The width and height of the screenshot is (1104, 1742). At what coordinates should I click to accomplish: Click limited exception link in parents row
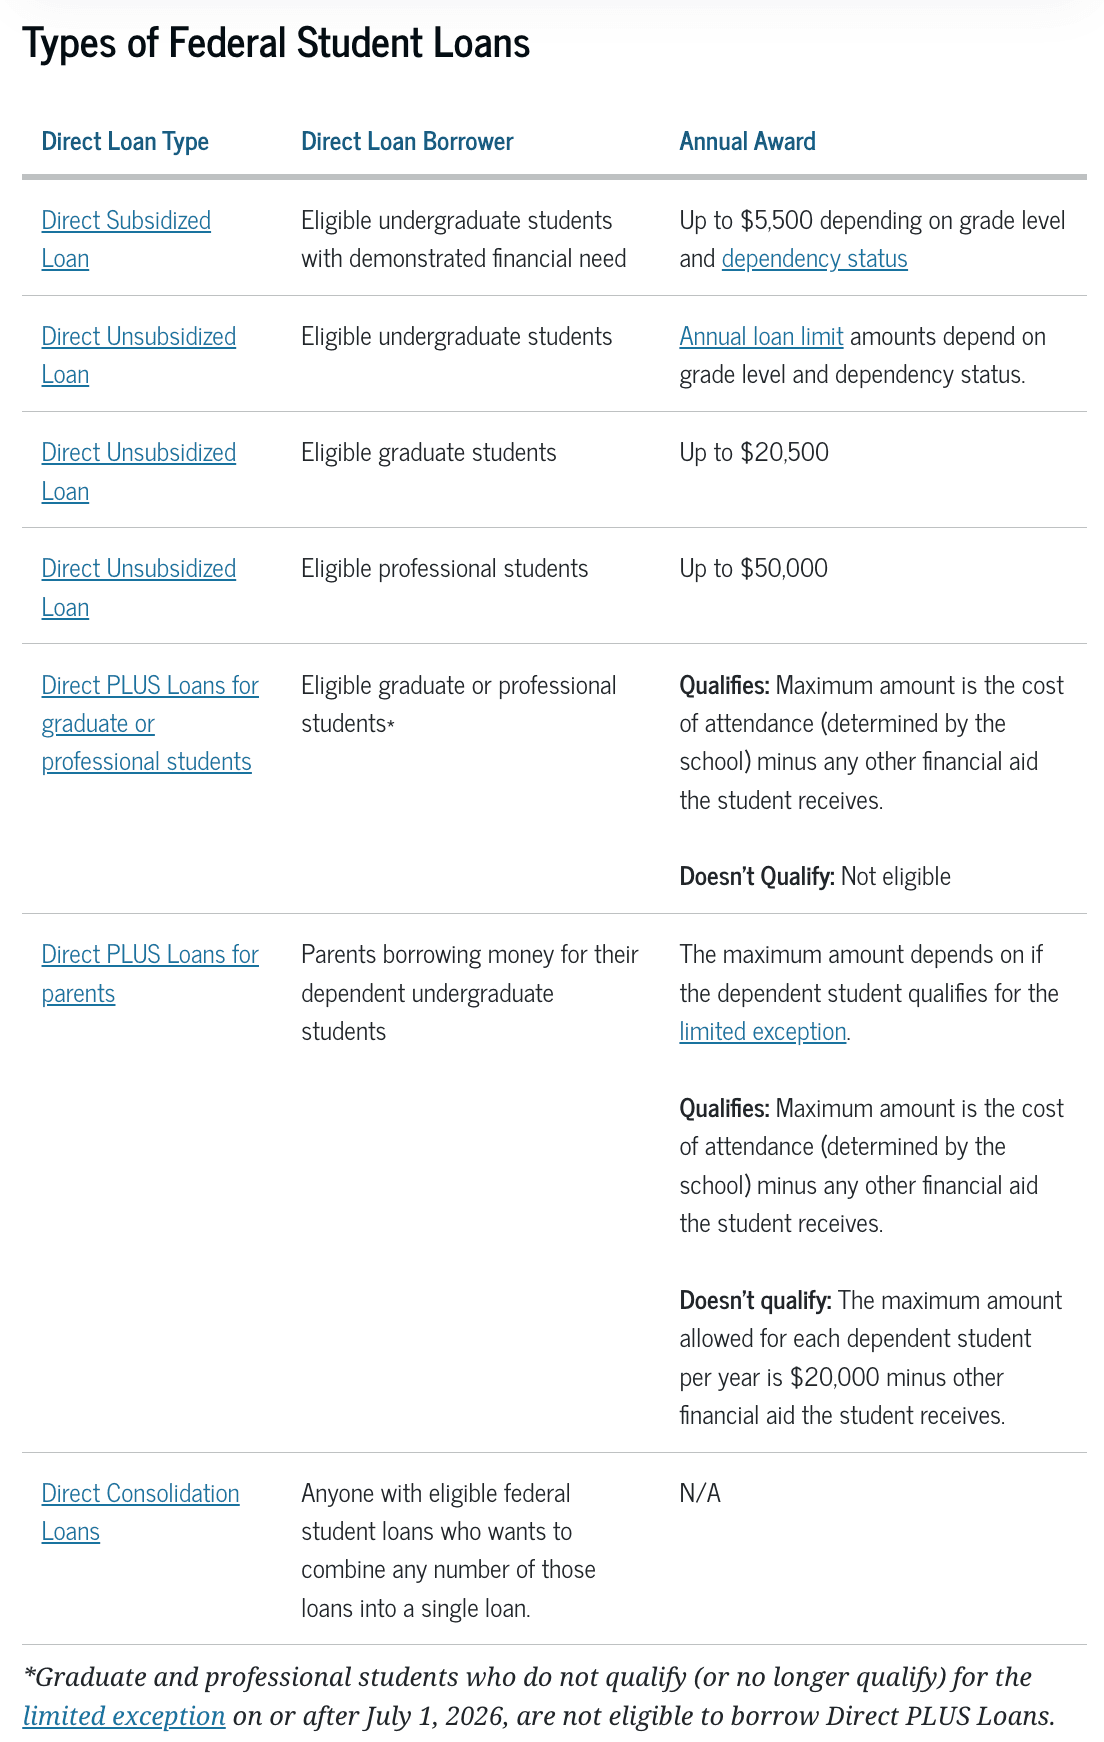[x=763, y=1031]
